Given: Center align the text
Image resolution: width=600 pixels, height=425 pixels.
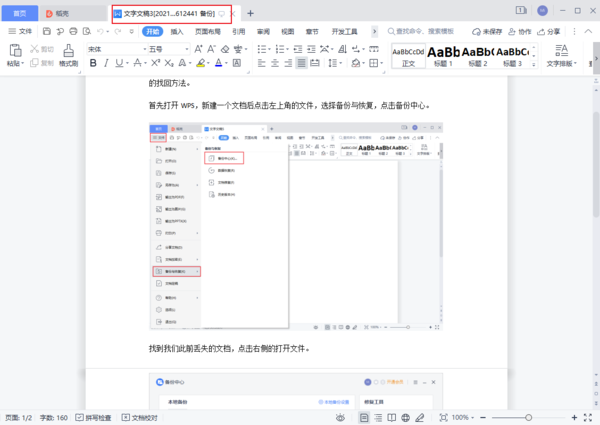Looking at the screenshot, I should click(275, 63).
